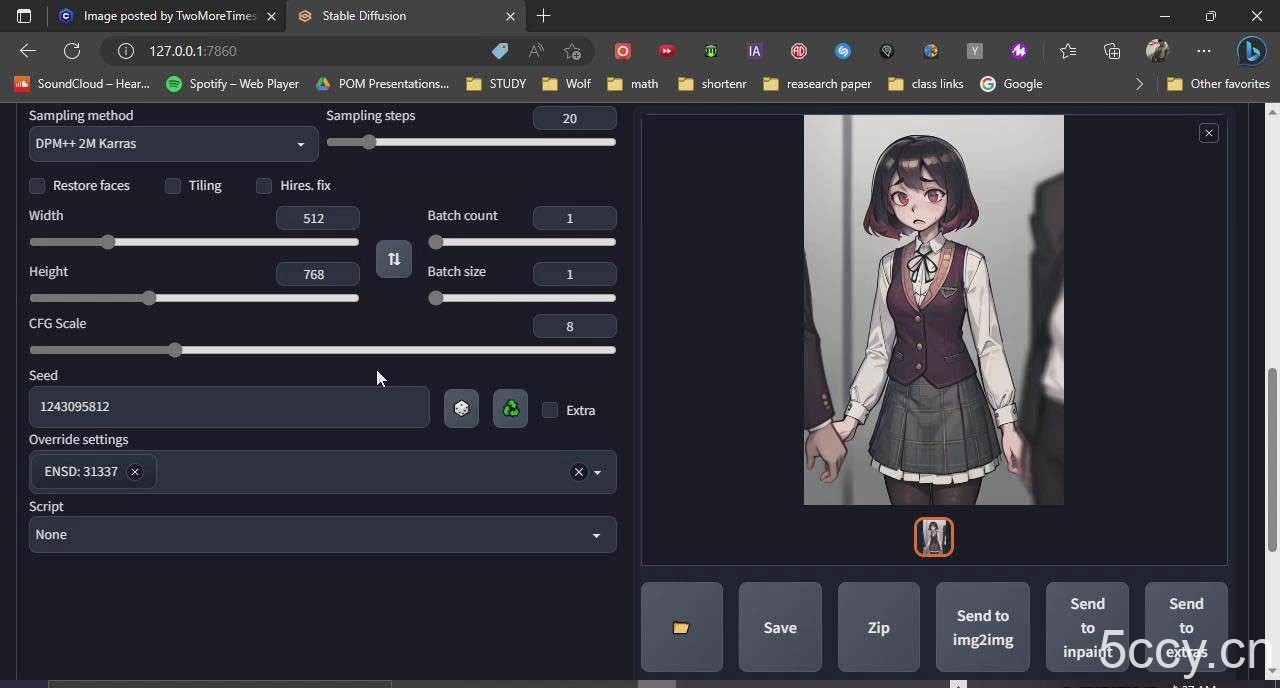The height and width of the screenshot is (688, 1280).
Task: Swap width and height with arrows button
Action: pyautogui.click(x=393, y=259)
